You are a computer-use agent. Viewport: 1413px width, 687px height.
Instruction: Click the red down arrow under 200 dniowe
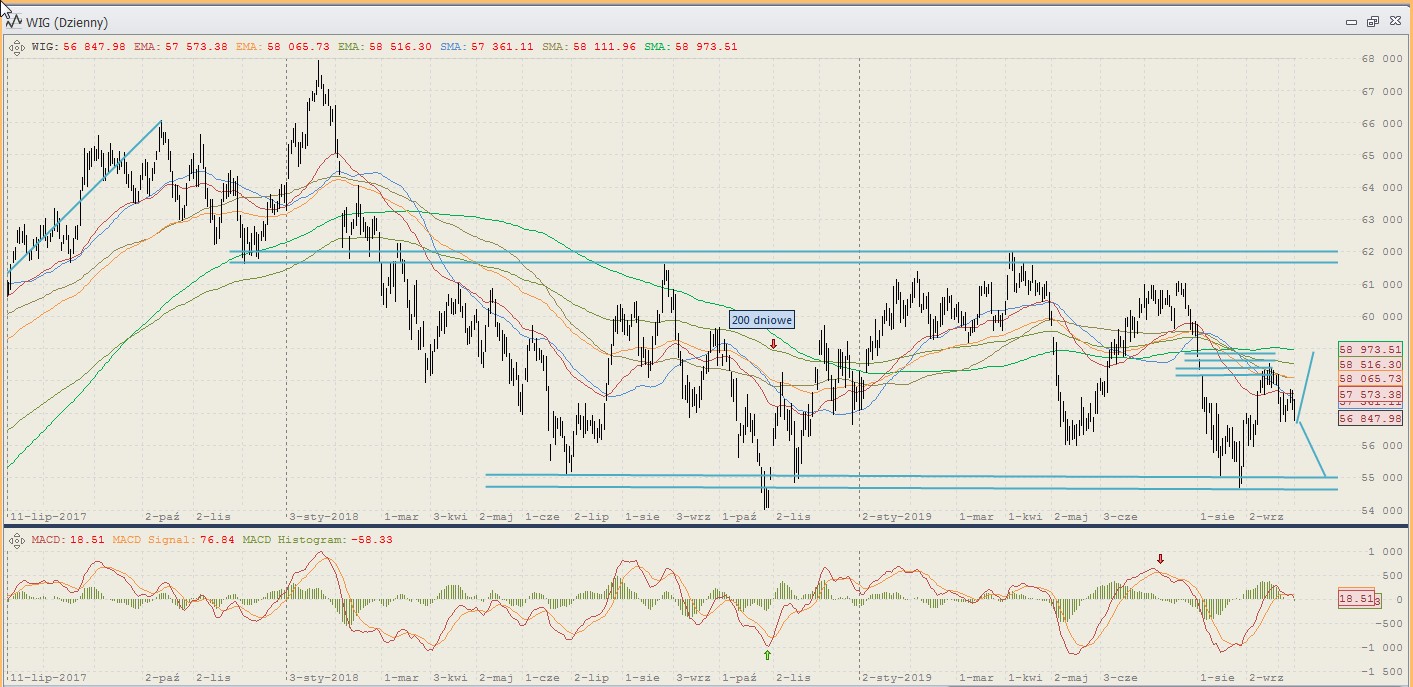(x=773, y=343)
